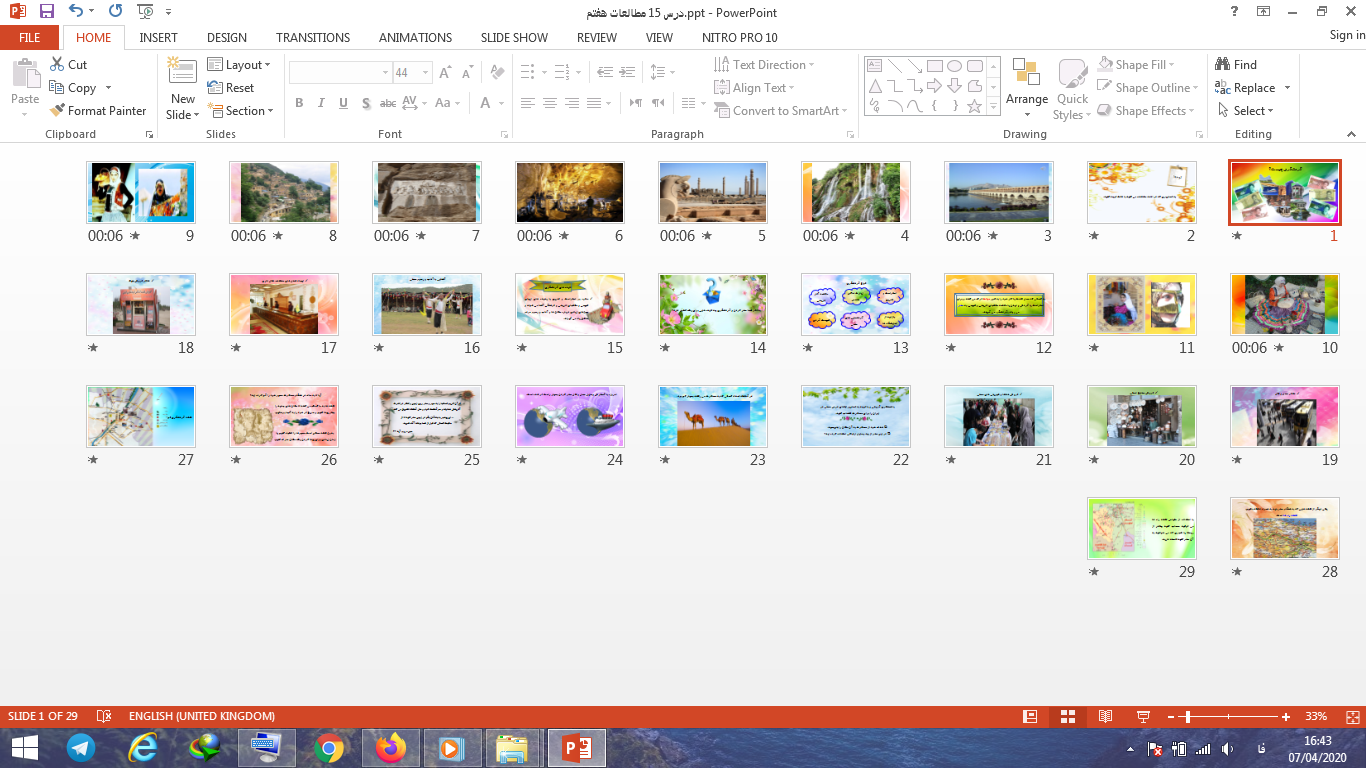The width and height of the screenshot is (1366, 768).
Task: Click the Format Painter brush icon
Action: point(58,111)
